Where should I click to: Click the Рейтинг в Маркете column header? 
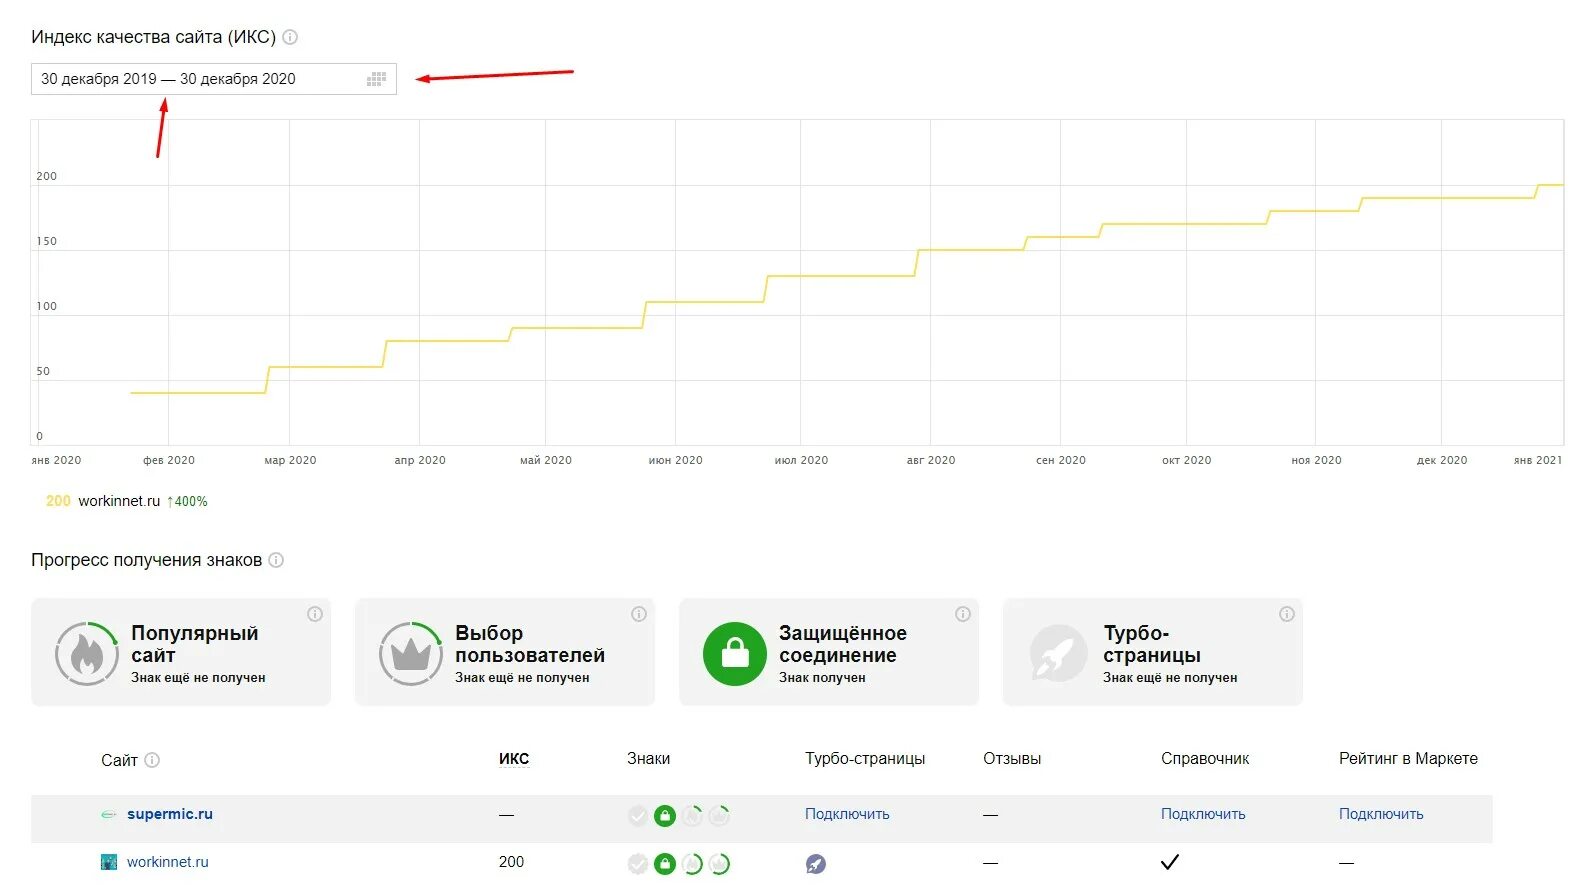[x=1408, y=759]
